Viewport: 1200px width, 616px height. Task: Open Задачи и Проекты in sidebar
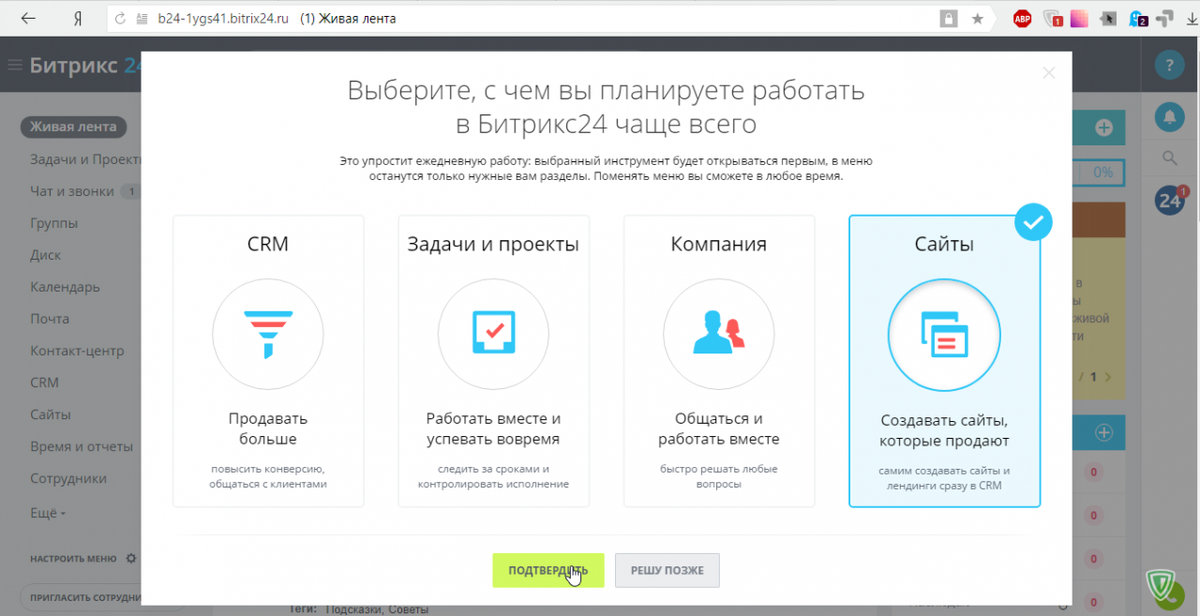tap(85, 159)
